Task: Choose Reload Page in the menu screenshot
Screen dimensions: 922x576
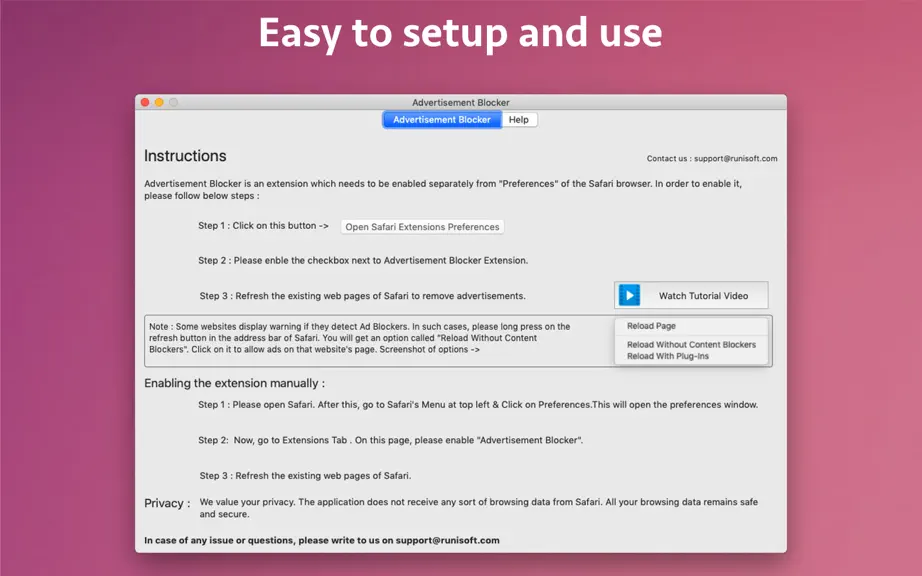Action: 651,326
